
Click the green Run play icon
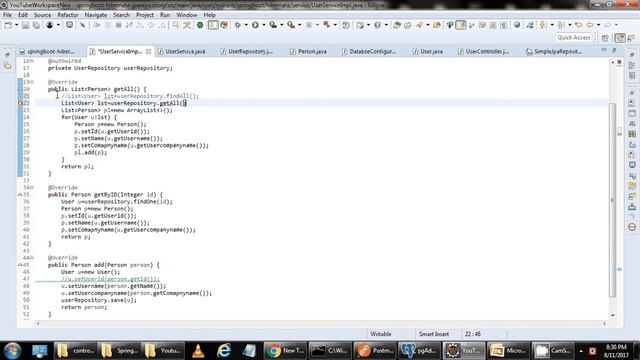(255, 25)
